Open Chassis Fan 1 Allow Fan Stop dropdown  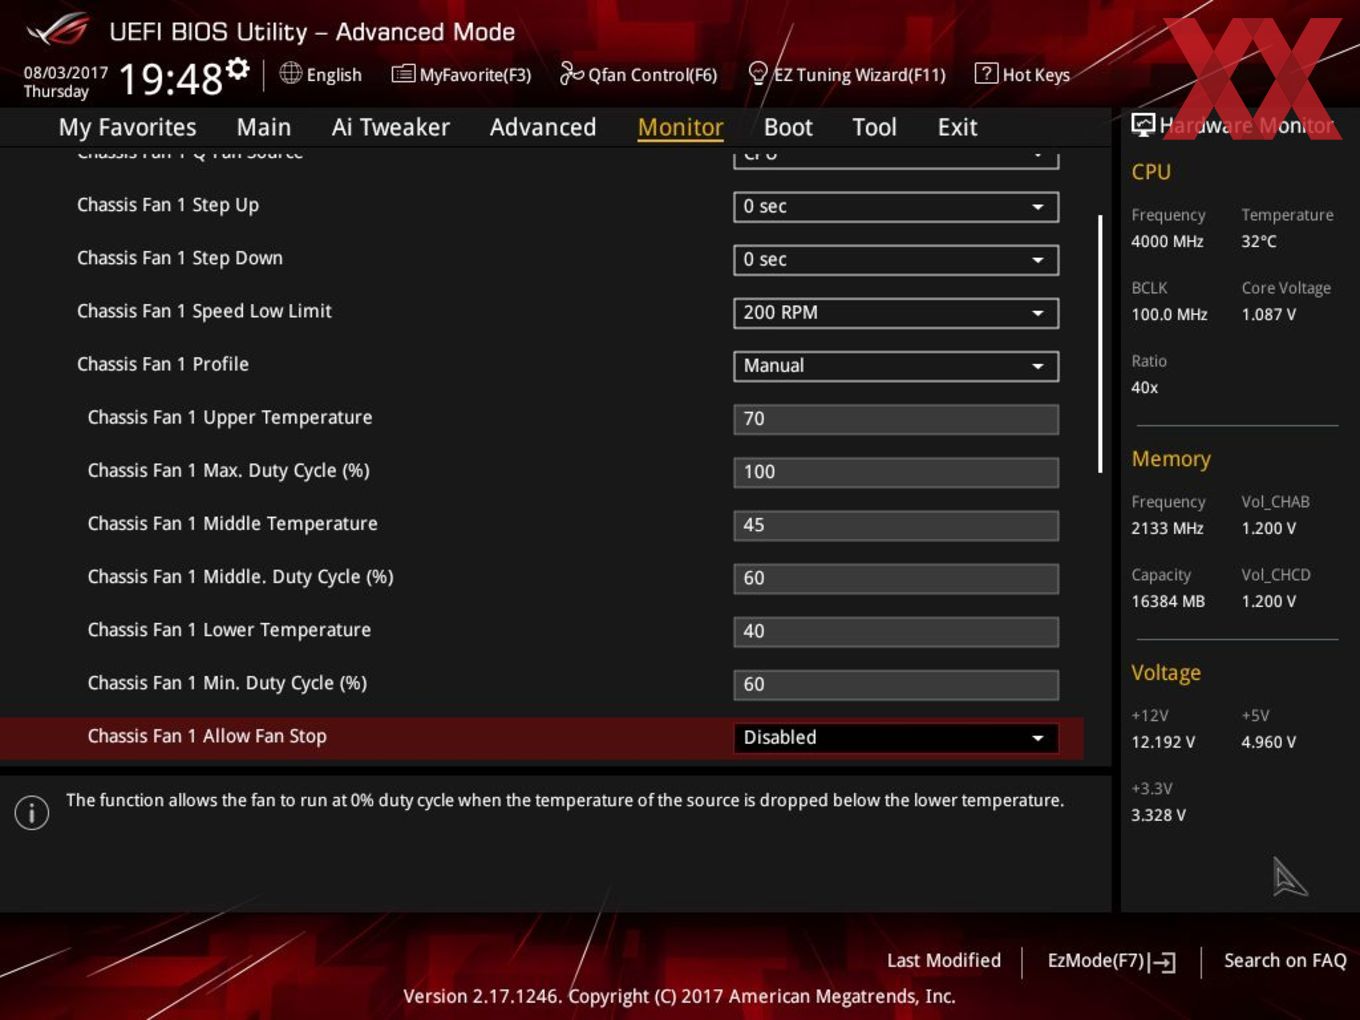tap(896, 738)
